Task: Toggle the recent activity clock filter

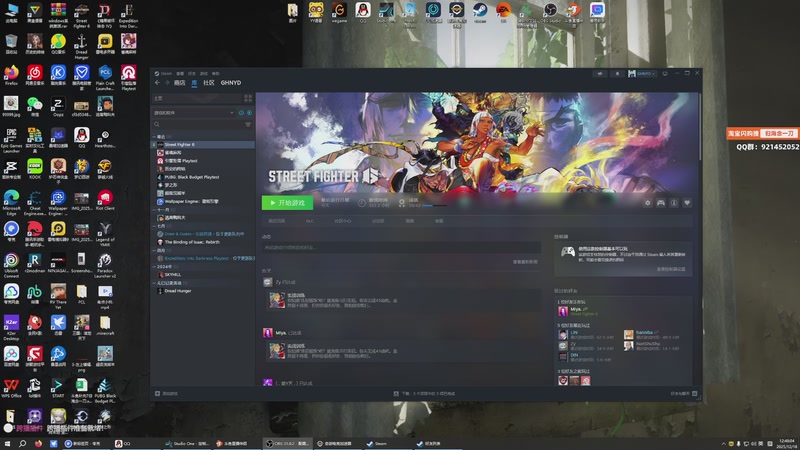Action: [x=241, y=113]
